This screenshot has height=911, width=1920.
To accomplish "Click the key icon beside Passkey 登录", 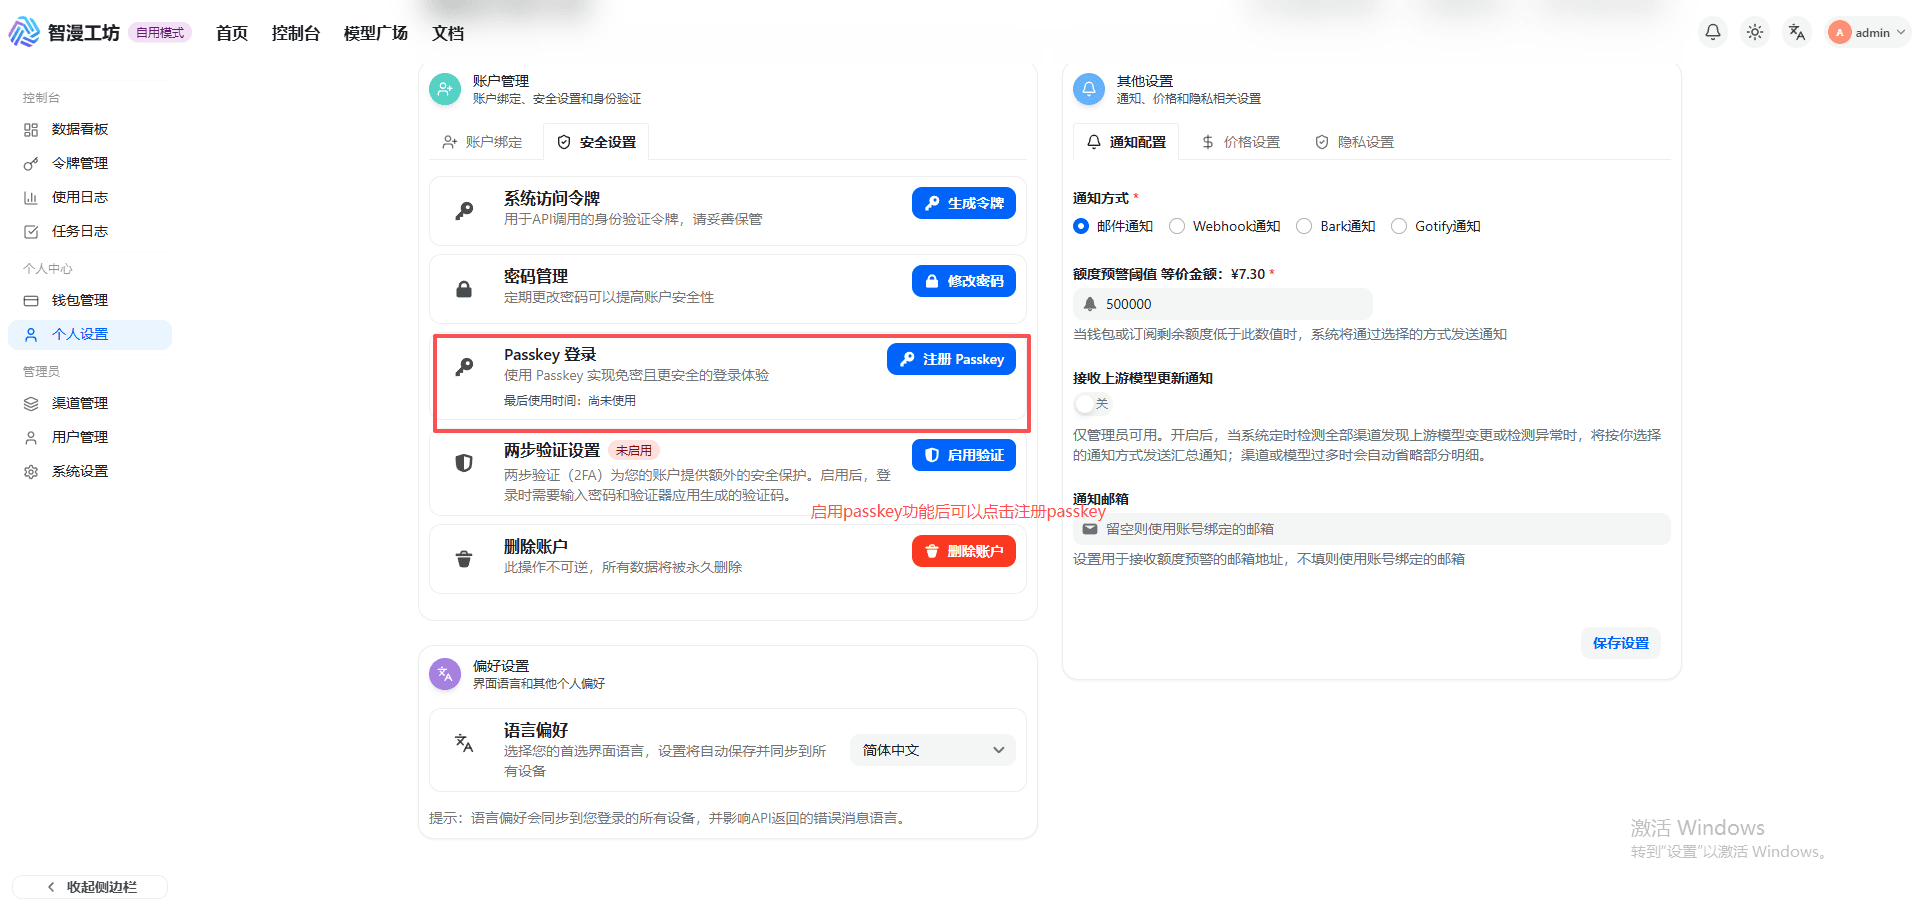I will (464, 367).
